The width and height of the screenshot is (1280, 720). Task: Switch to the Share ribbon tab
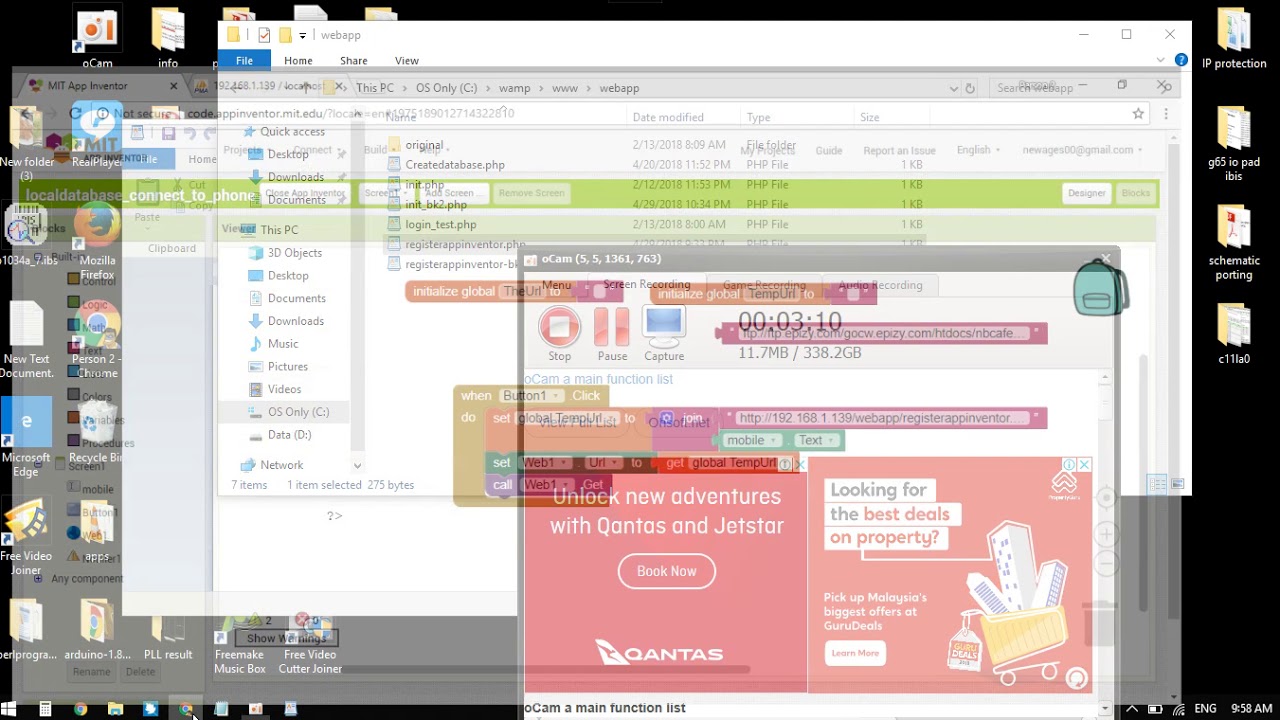click(x=353, y=61)
